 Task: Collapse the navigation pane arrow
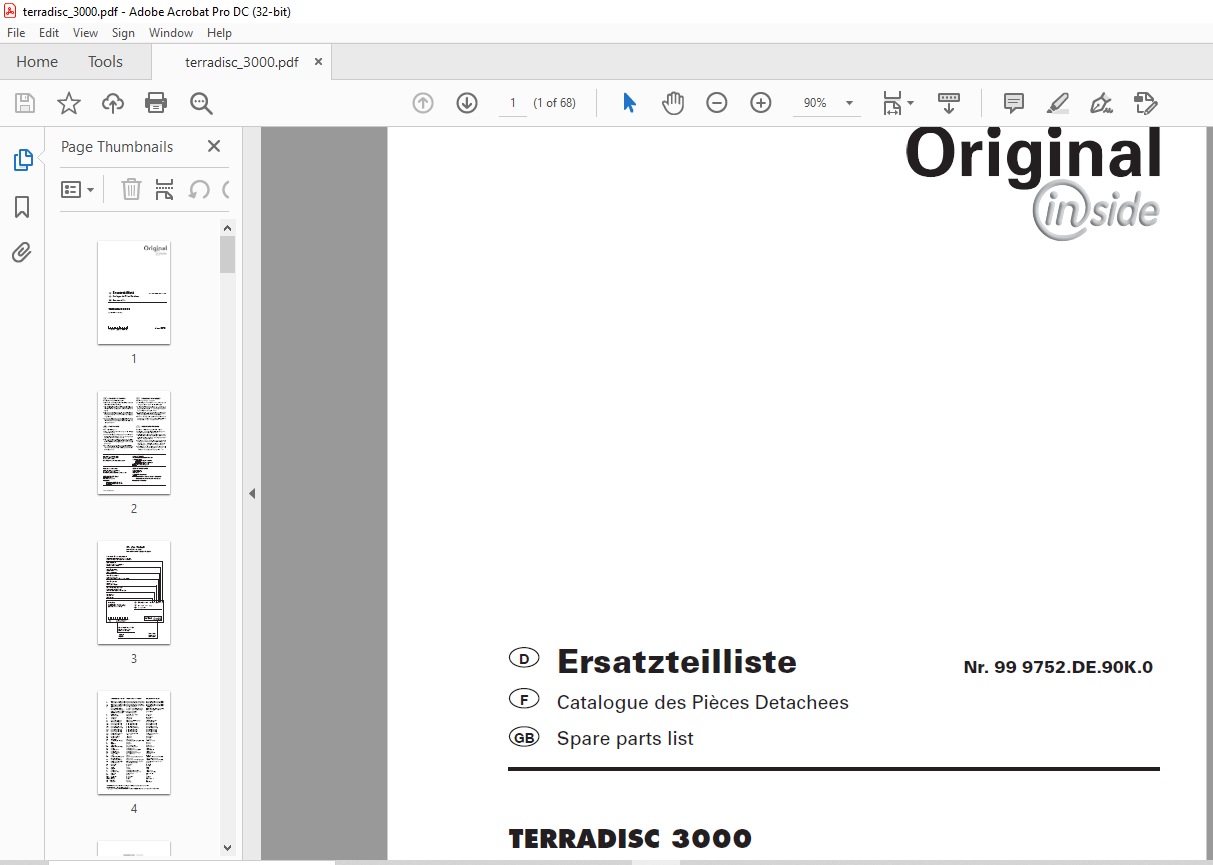tap(252, 493)
